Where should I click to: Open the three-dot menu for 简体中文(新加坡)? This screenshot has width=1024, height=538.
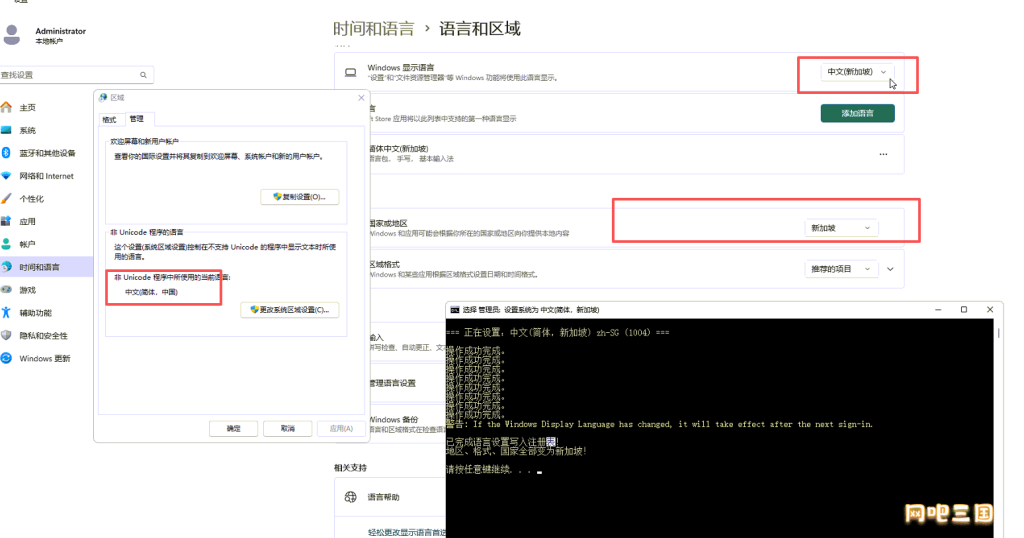click(883, 155)
